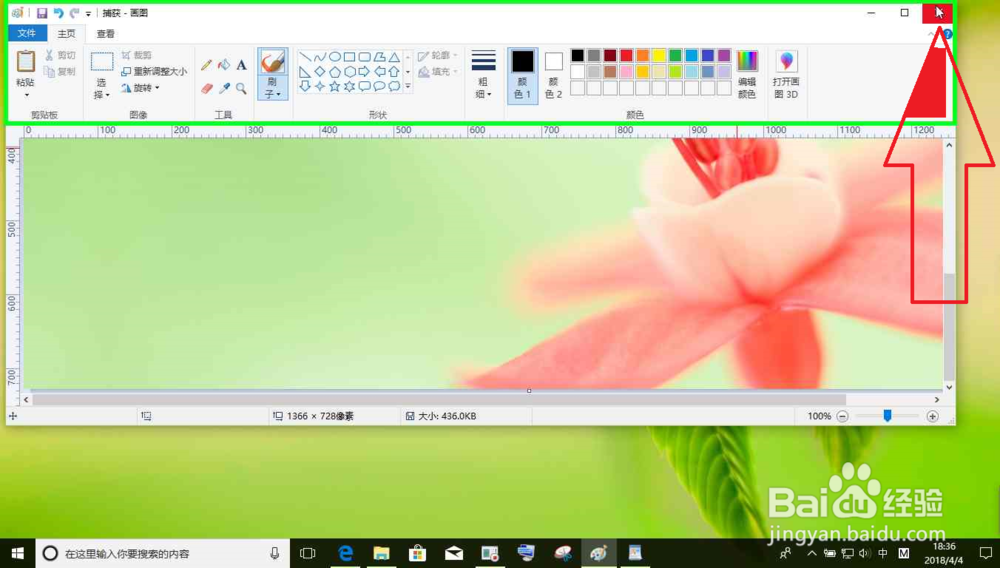Open Microsoft Edge from taskbar
The image size is (1000, 568).
(x=345, y=553)
